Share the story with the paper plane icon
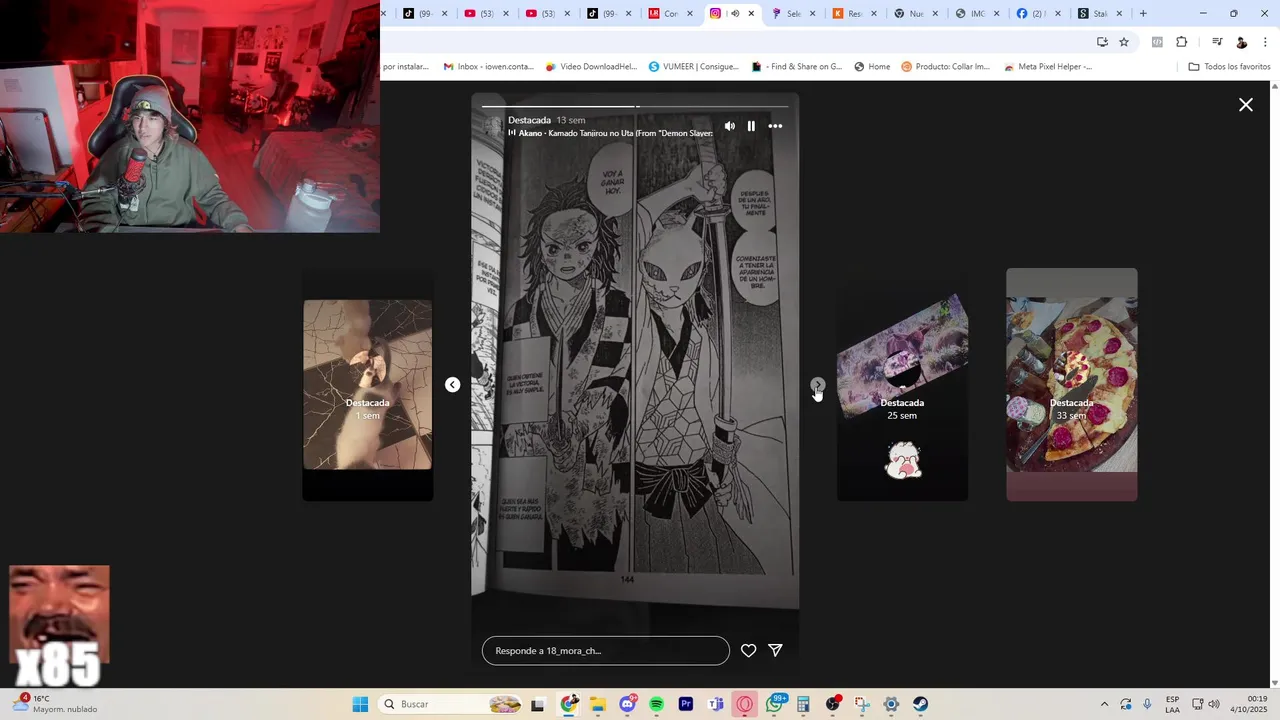 point(775,650)
